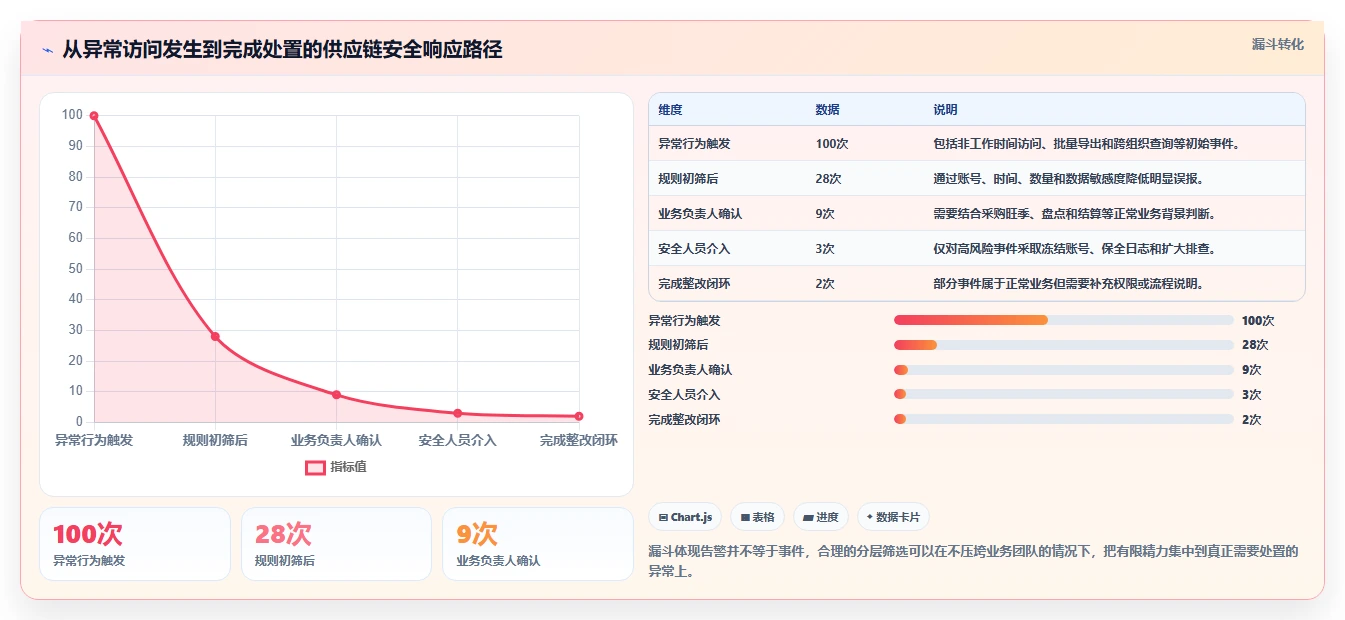The image size is (1345, 620).
Task: Click the 进度 chip
Action: [821, 517]
